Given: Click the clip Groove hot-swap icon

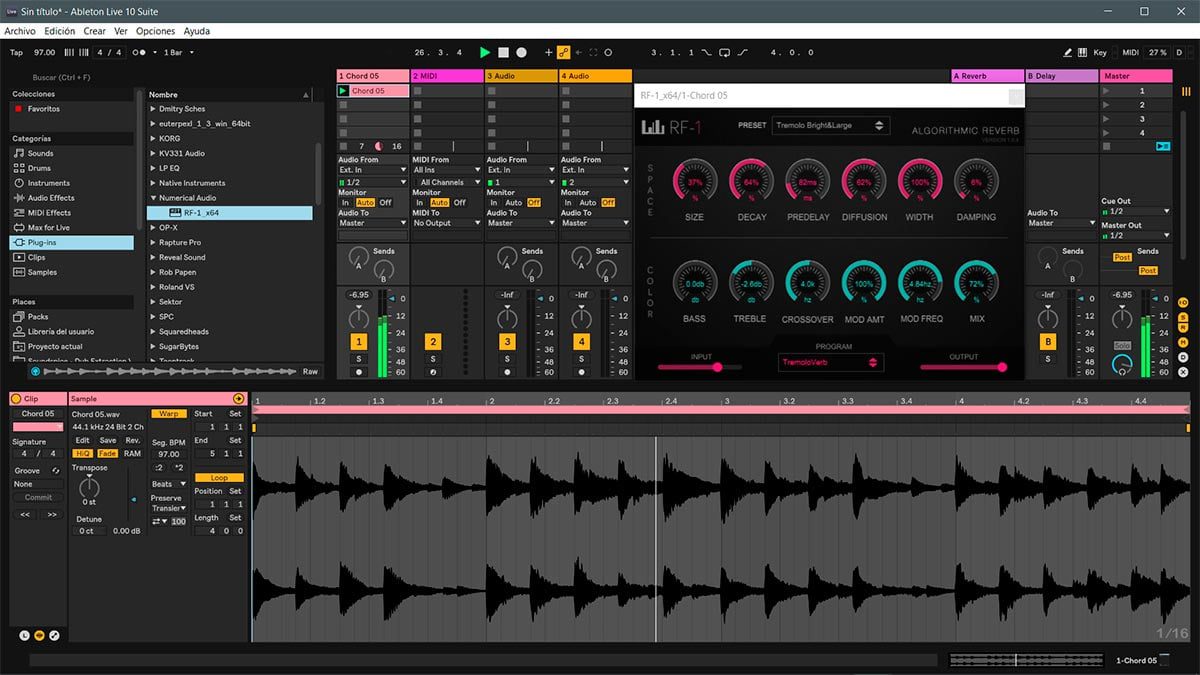Looking at the screenshot, I should [56, 470].
